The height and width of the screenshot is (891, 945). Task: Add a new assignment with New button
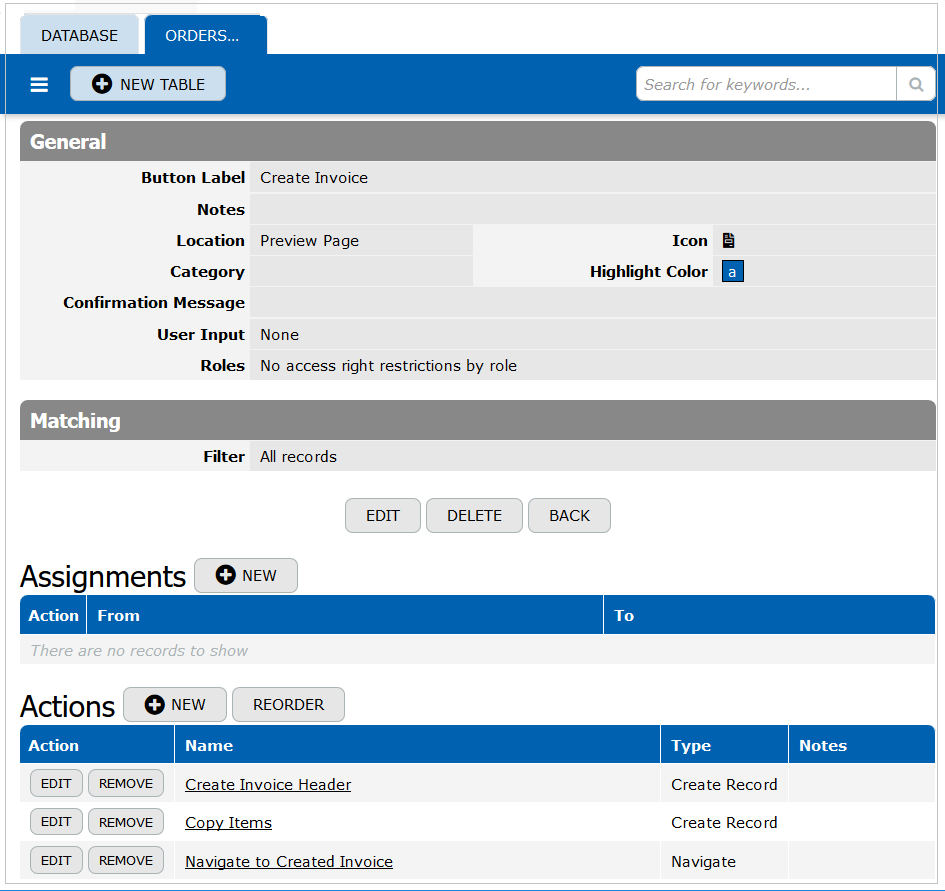click(x=246, y=575)
